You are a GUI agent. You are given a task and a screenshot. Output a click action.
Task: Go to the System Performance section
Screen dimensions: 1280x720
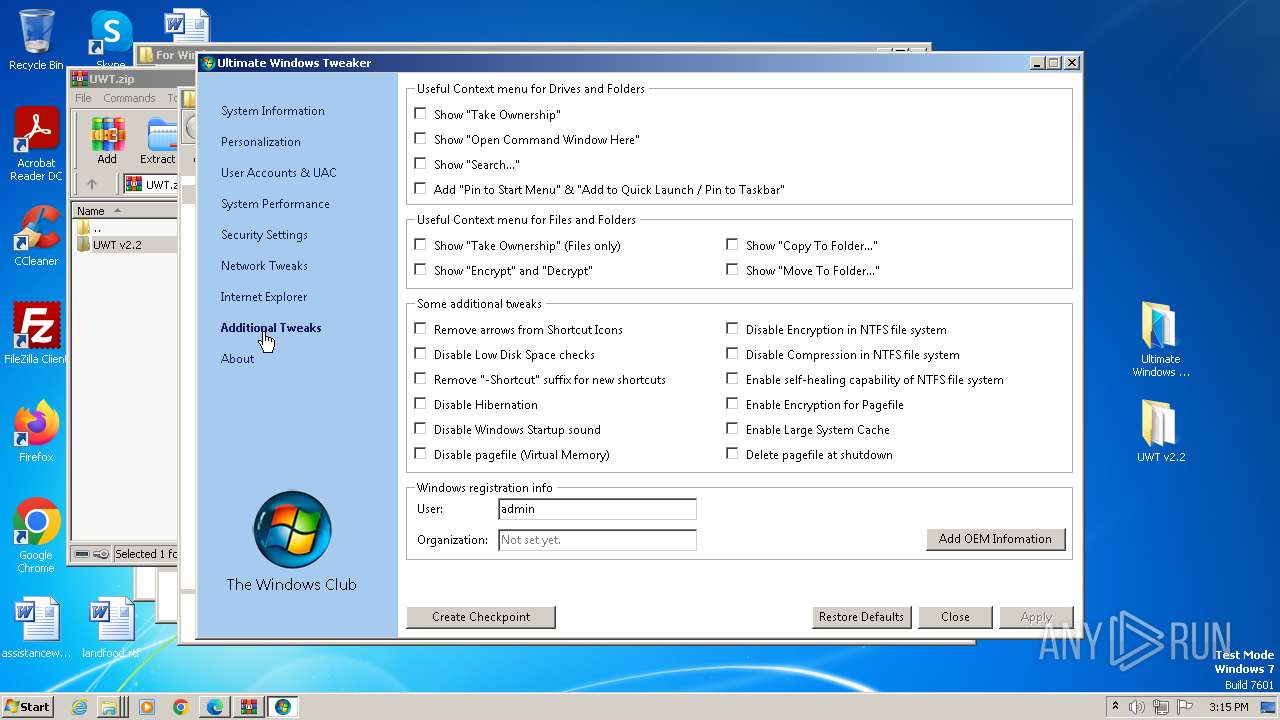pyautogui.click(x=275, y=204)
